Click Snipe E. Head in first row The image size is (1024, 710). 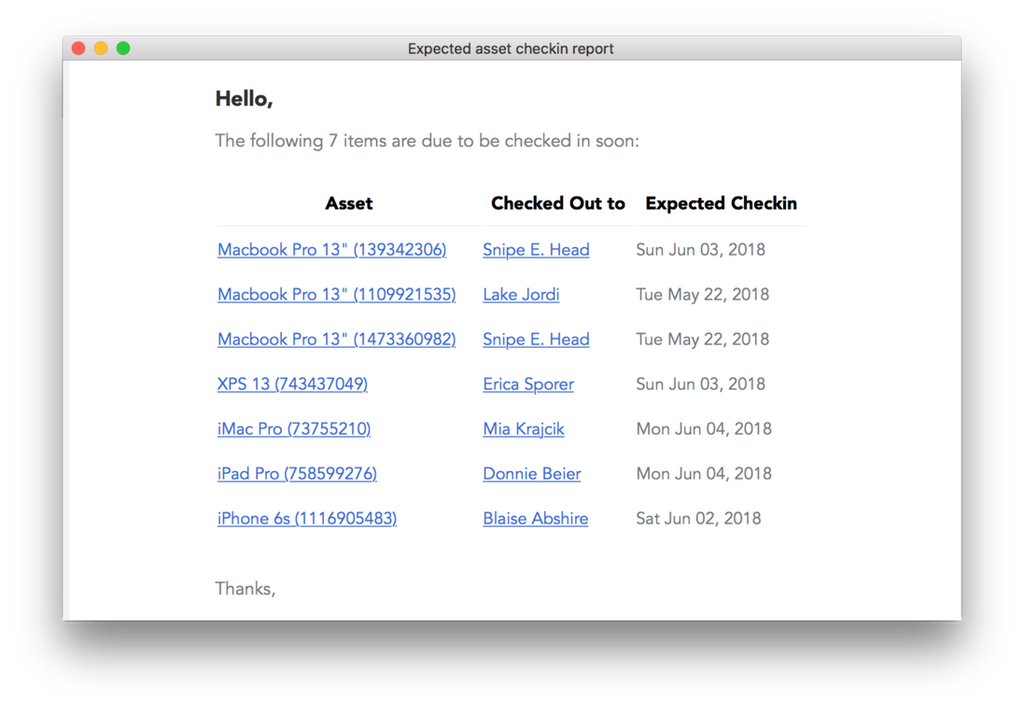click(x=536, y=250)
